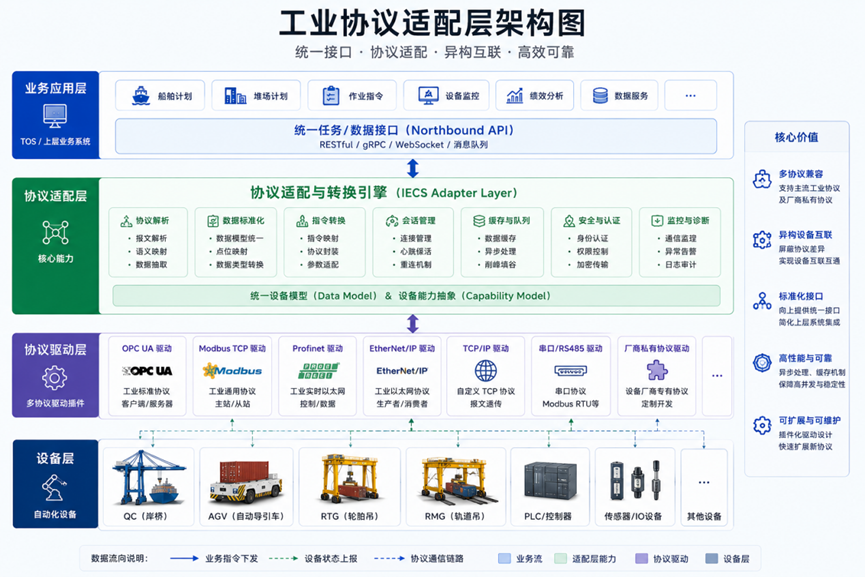Click the legend label 设备状态上报
This screenshot has height=577, width=865.
[331, 558]
